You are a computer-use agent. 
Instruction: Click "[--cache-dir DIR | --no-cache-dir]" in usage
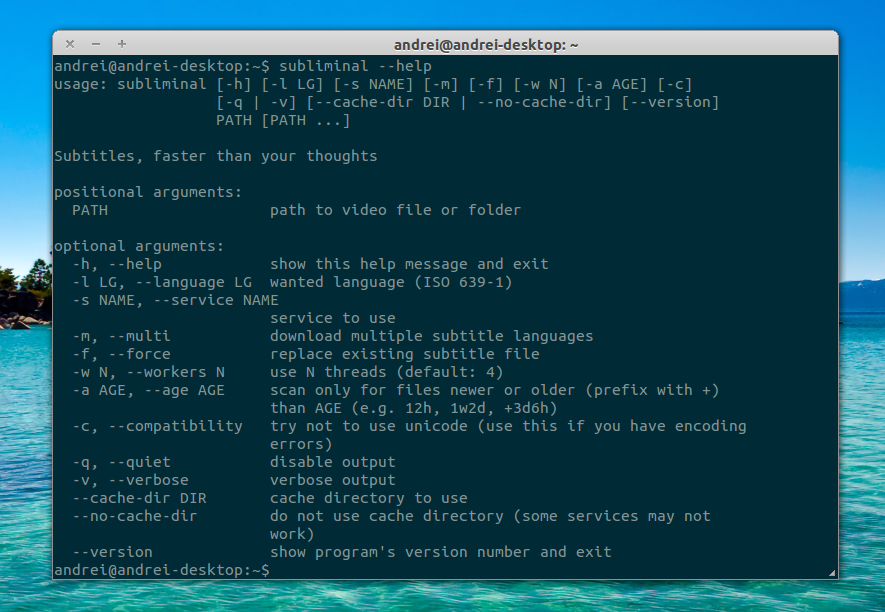[459, 102]
